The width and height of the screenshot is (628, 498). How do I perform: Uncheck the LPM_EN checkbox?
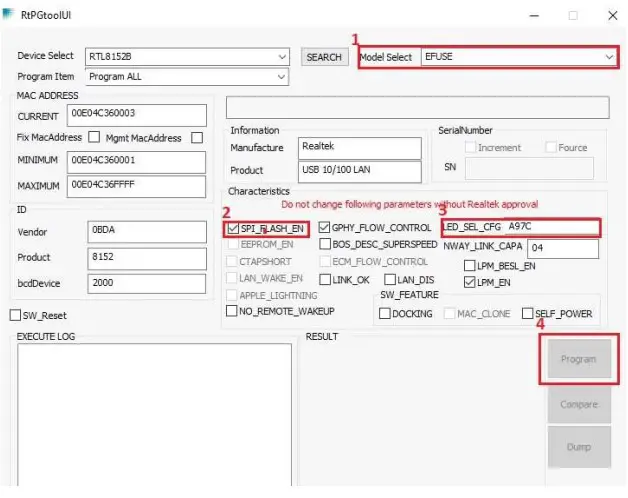click(469, 282)
